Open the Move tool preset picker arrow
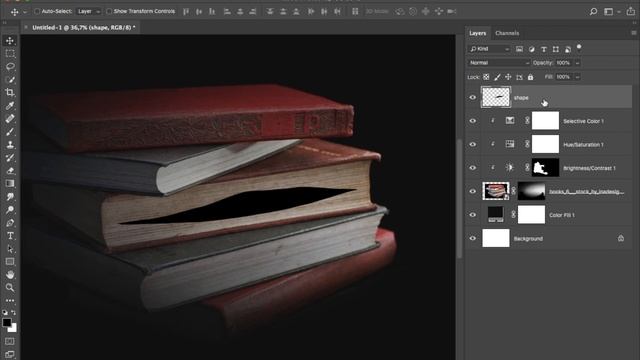Screen dimensions: 640x360 coord(24,12)
